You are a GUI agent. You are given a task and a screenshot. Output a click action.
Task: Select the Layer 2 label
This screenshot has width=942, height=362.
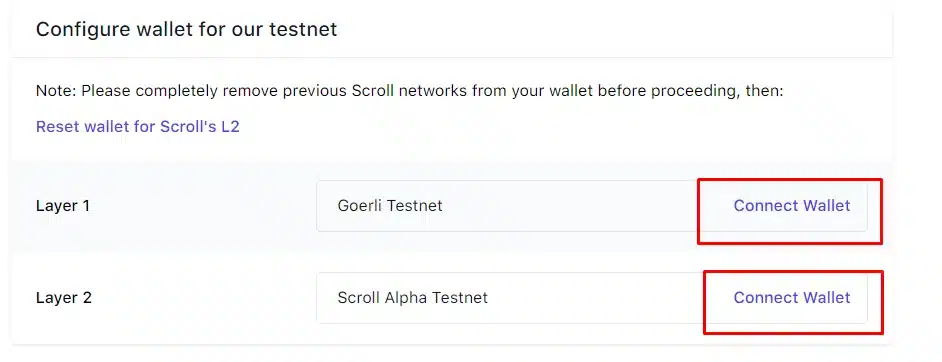tap(64, 298)
